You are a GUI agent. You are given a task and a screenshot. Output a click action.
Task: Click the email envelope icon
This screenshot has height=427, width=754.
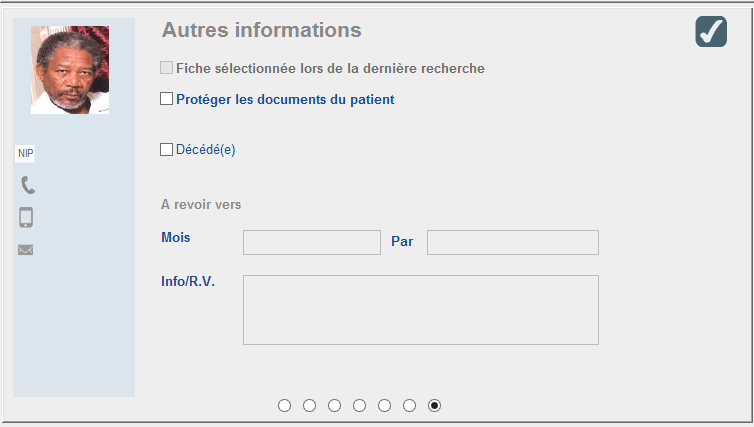pos(26,250)
